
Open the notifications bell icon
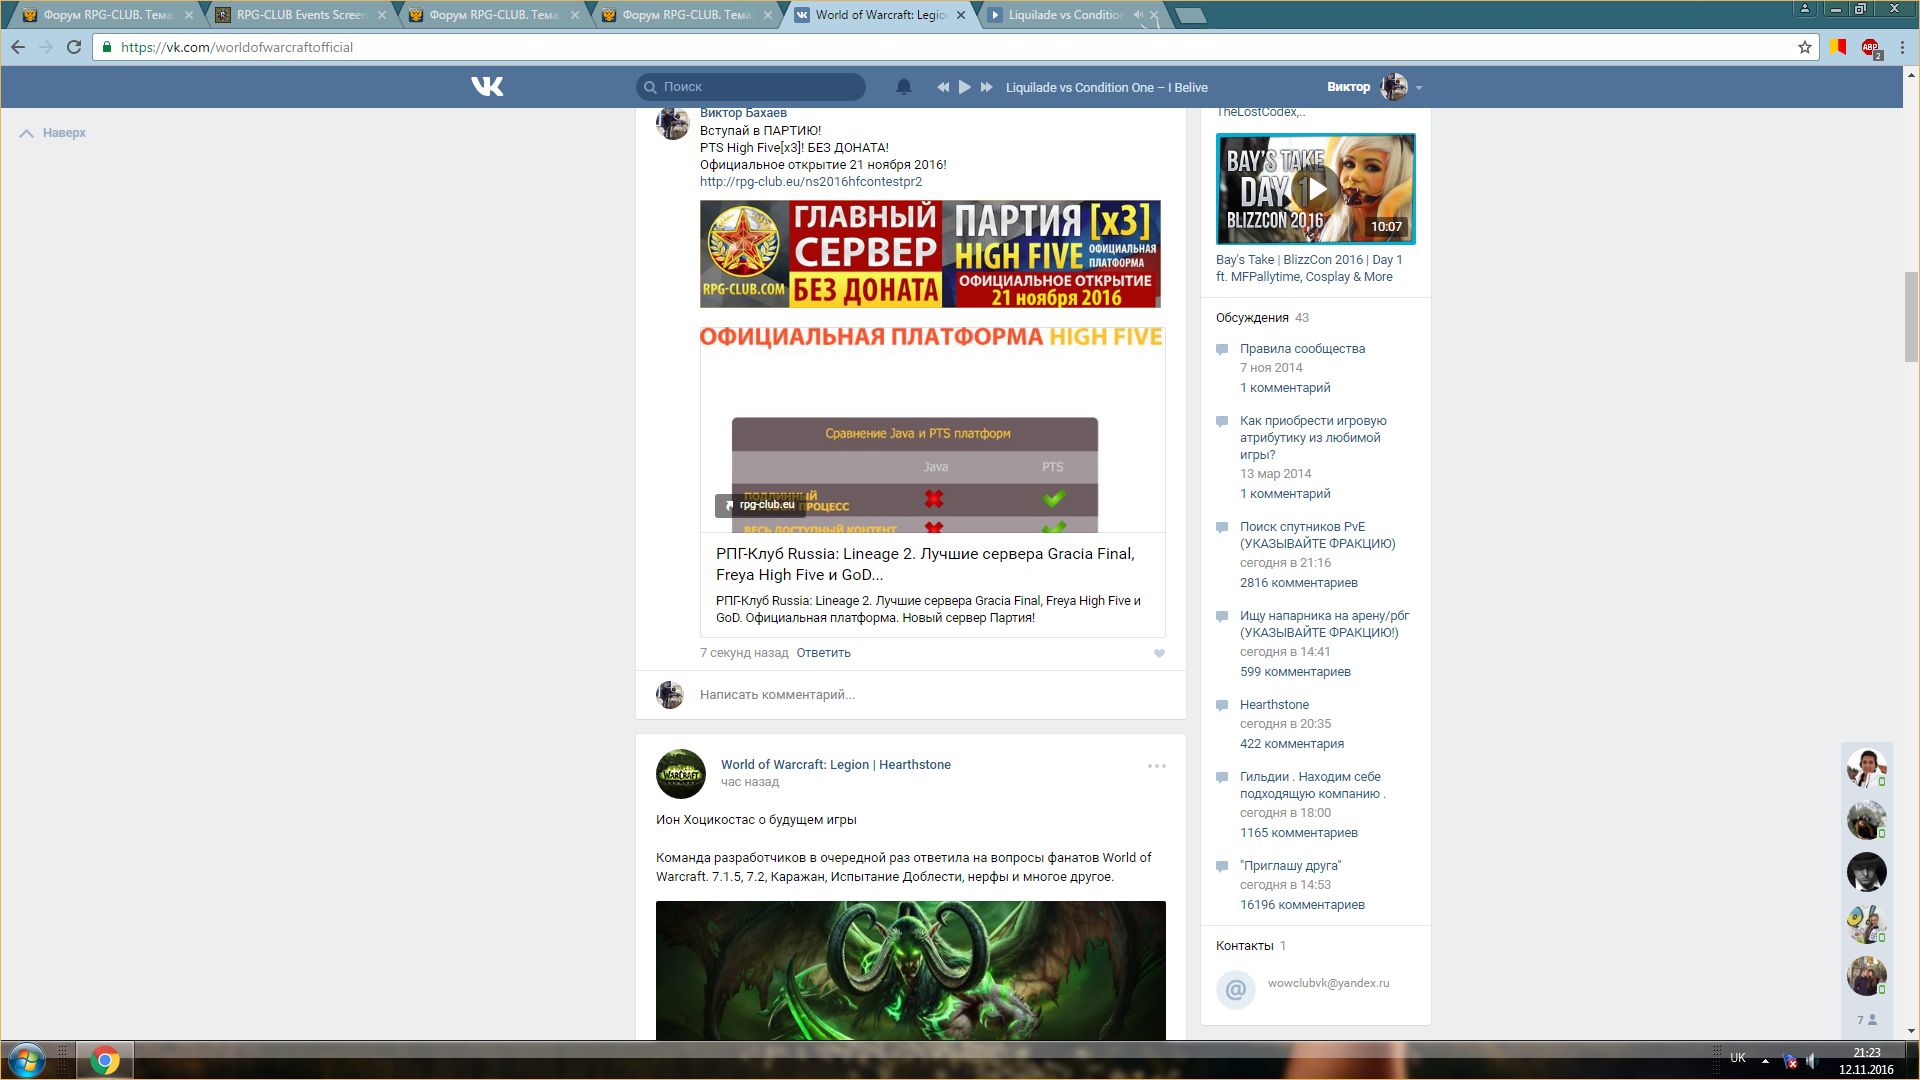(x=903, y=87)
